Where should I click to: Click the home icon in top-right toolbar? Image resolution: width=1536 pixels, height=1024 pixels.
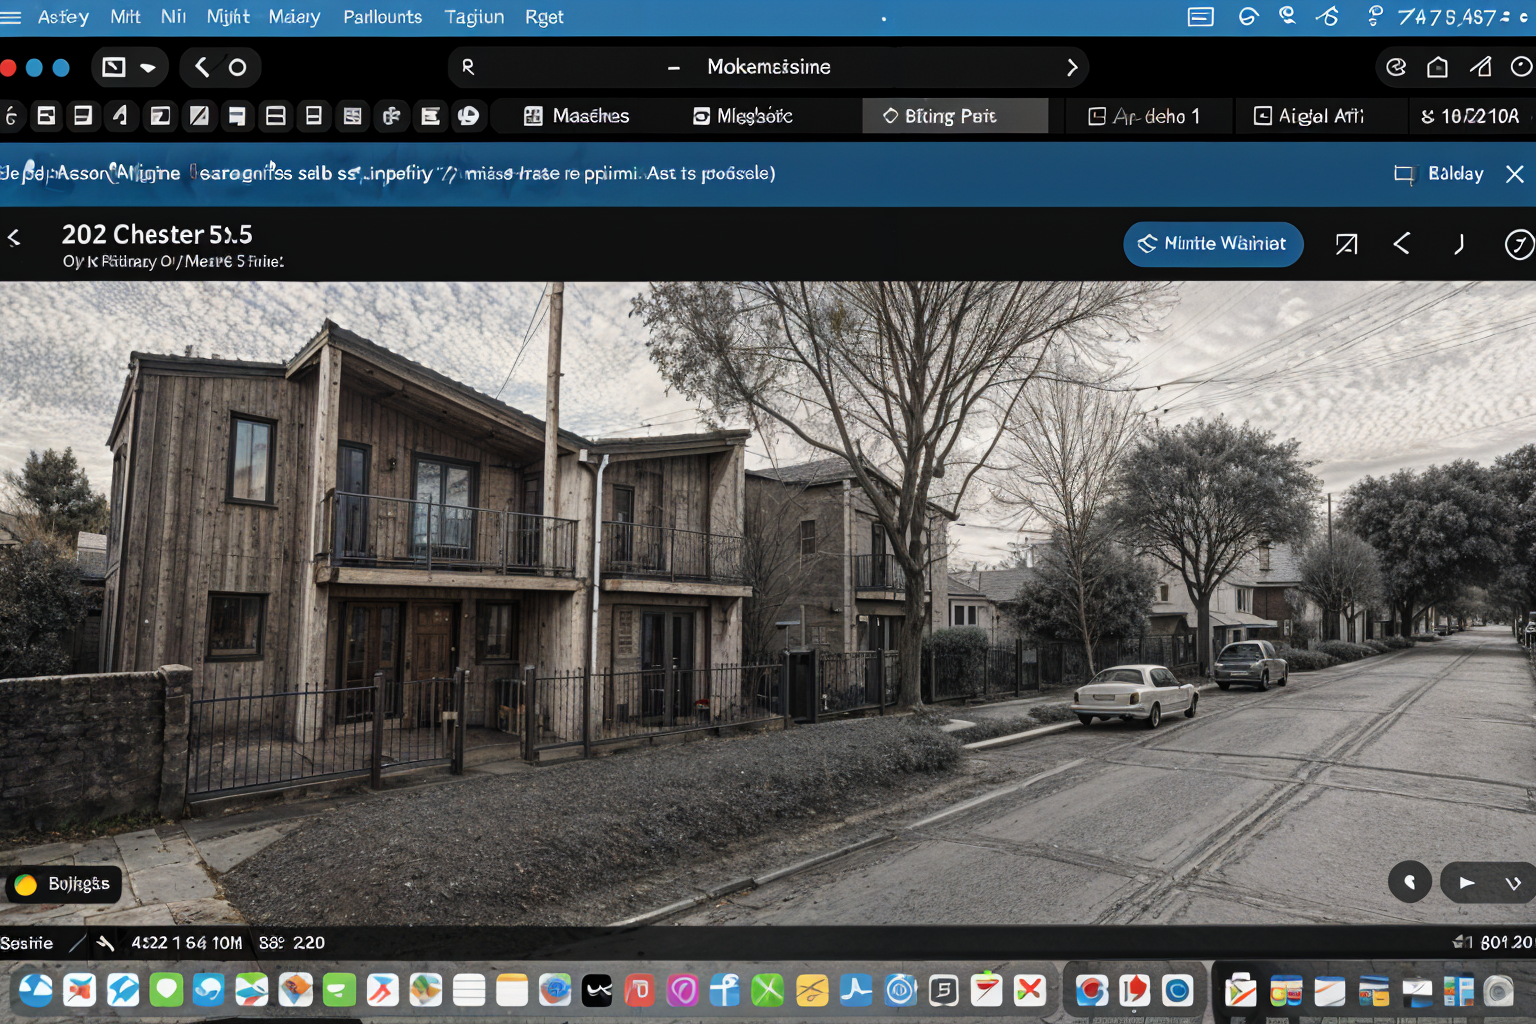(1437, 67)
